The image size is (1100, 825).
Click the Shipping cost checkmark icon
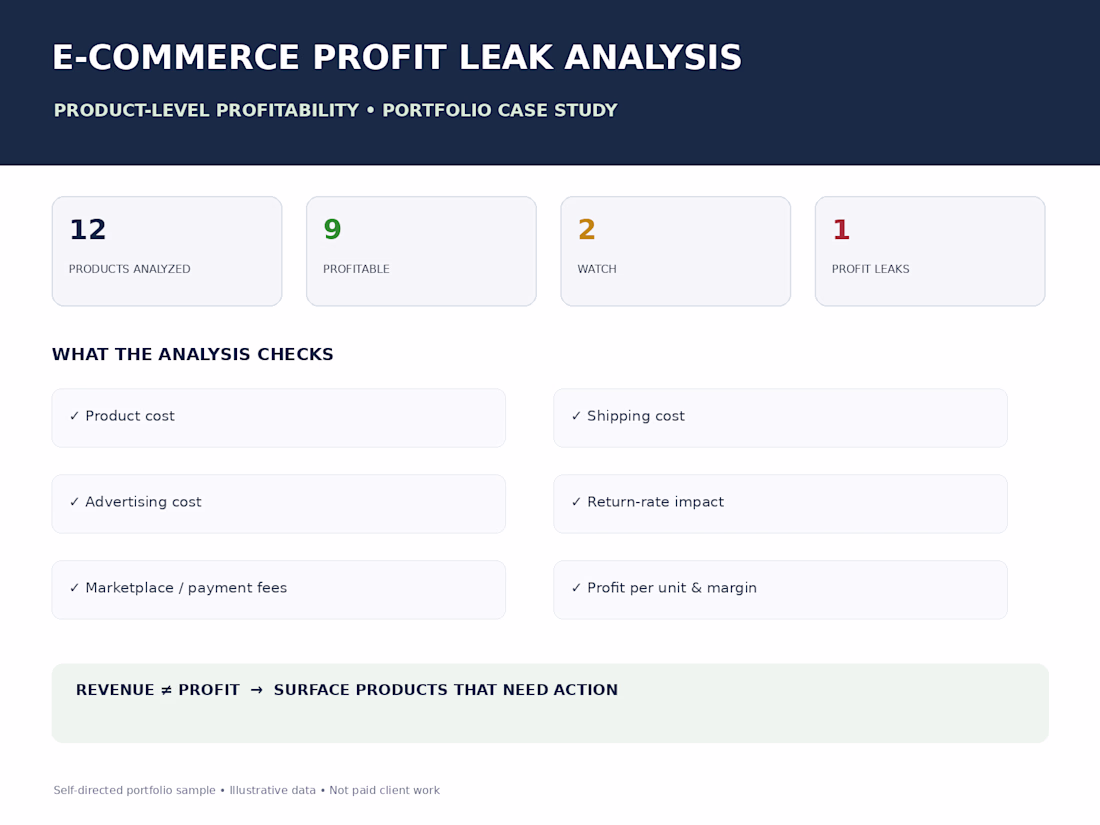click(576, 416)
